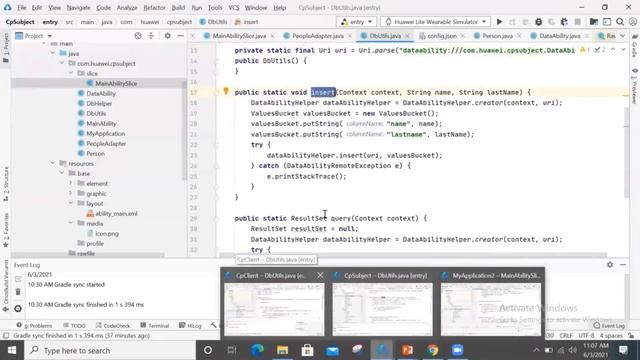Open the Problems tool window
The image size is (640, 360).
coord(34,326)
